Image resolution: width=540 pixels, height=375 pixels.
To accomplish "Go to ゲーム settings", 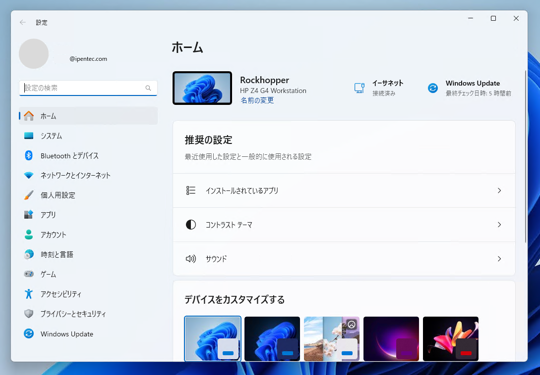I will pyautogui.click(x=88, y=274).
